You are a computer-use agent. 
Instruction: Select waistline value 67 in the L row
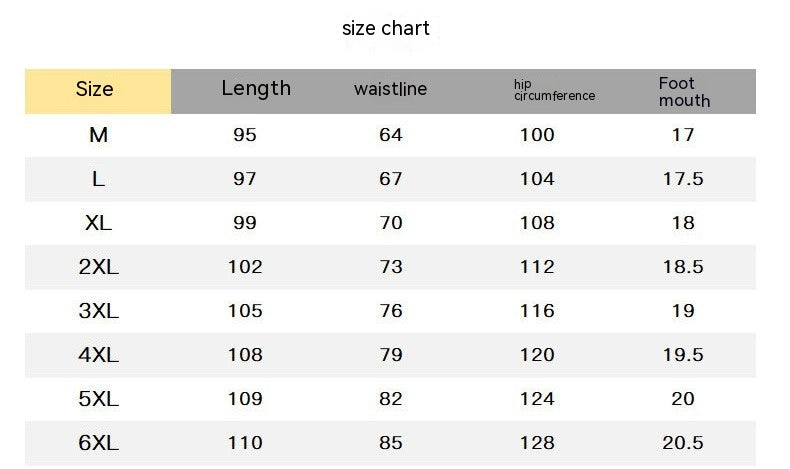point(391,179)
